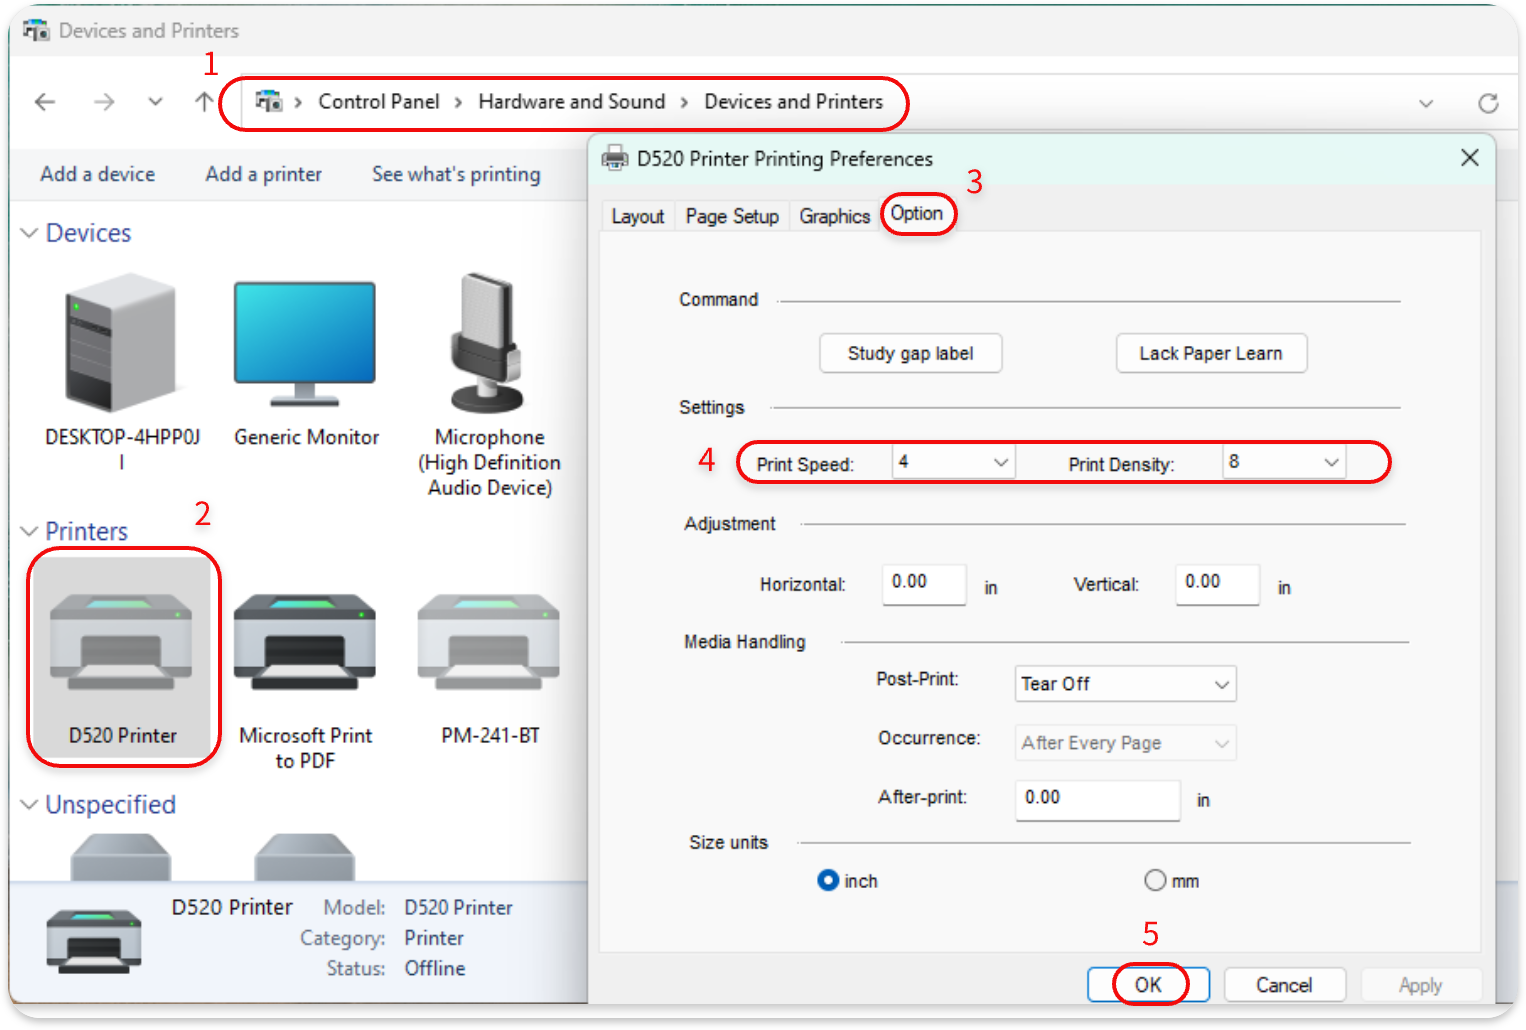This screenshot has width=1526, height=1030.
Task: Select the inch size unit
Action: (x=828, y=880)
